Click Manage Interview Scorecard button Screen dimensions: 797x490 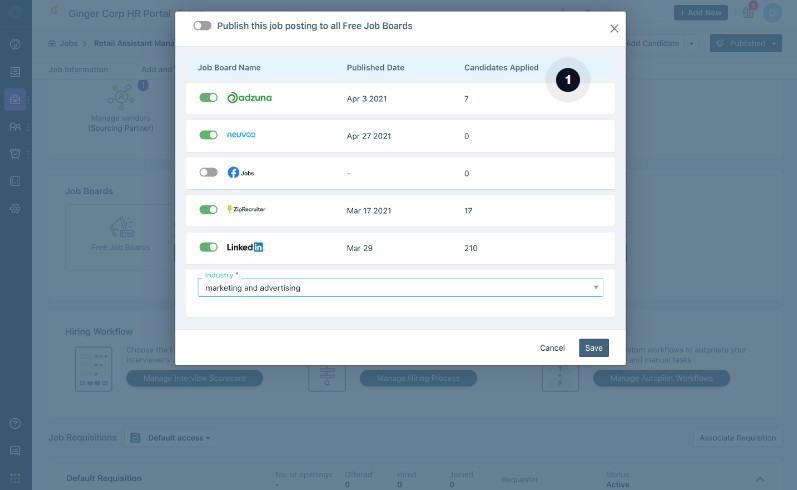194,378
